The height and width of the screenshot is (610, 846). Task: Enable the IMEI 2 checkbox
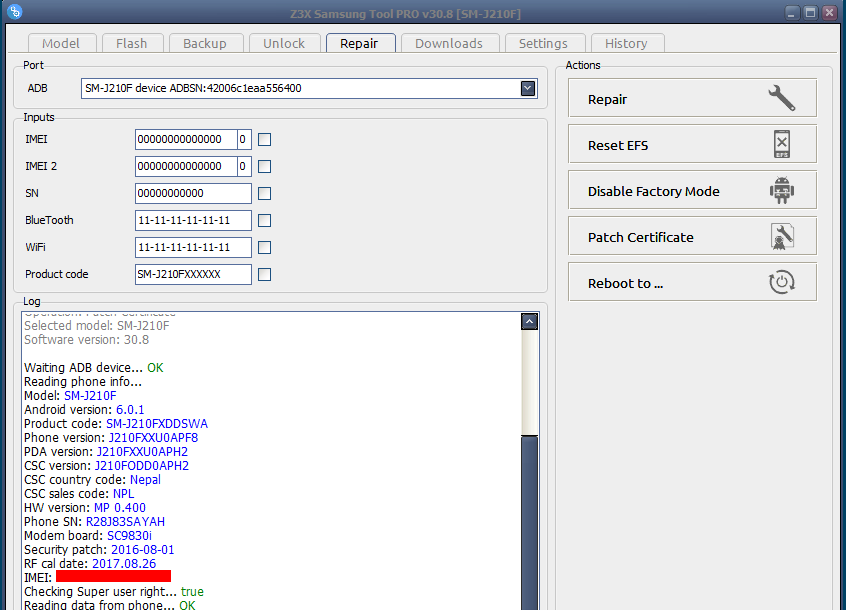click(264, 167)
